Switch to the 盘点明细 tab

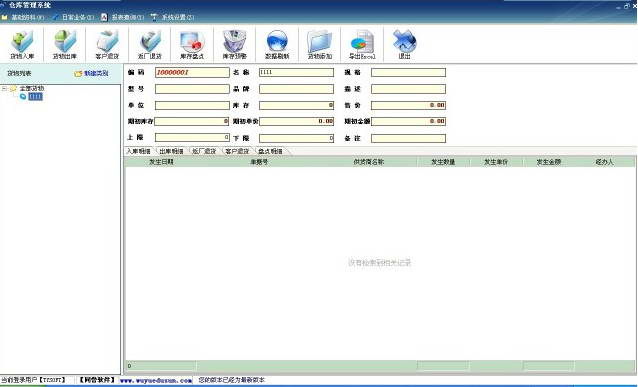pyautogui.click(x=270, y=151)
